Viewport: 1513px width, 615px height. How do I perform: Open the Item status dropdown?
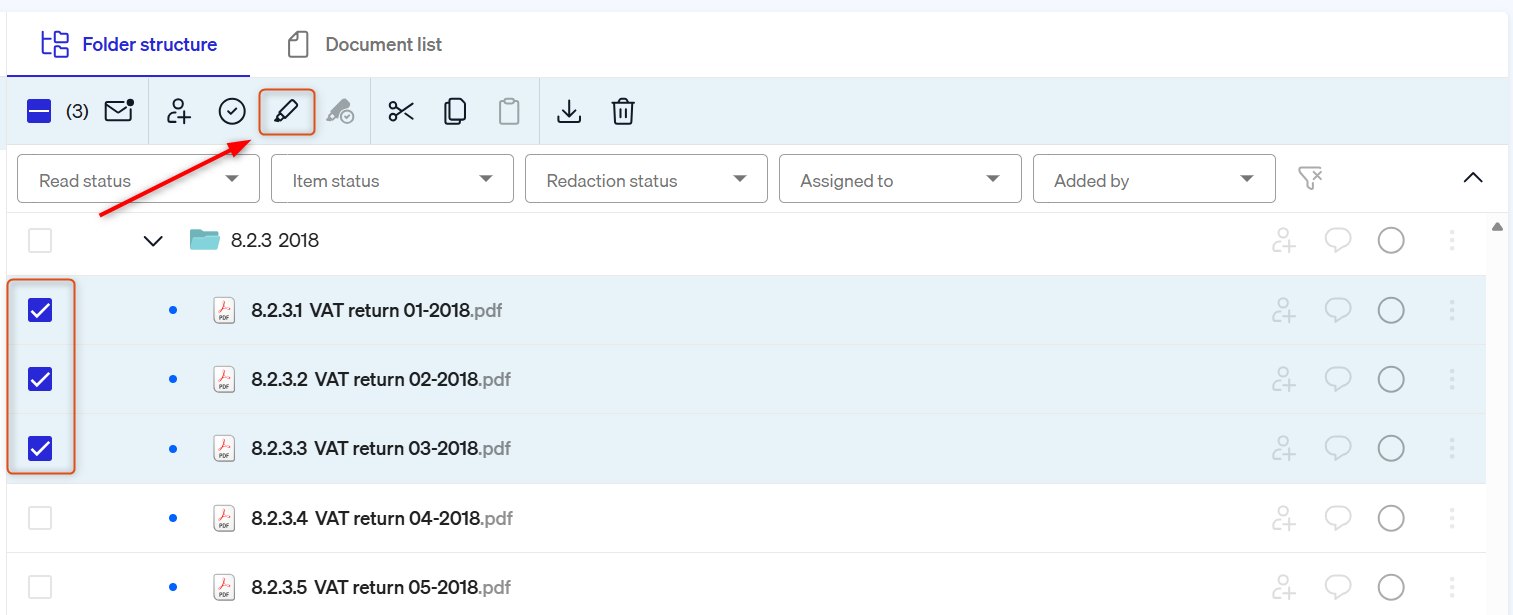392,179
